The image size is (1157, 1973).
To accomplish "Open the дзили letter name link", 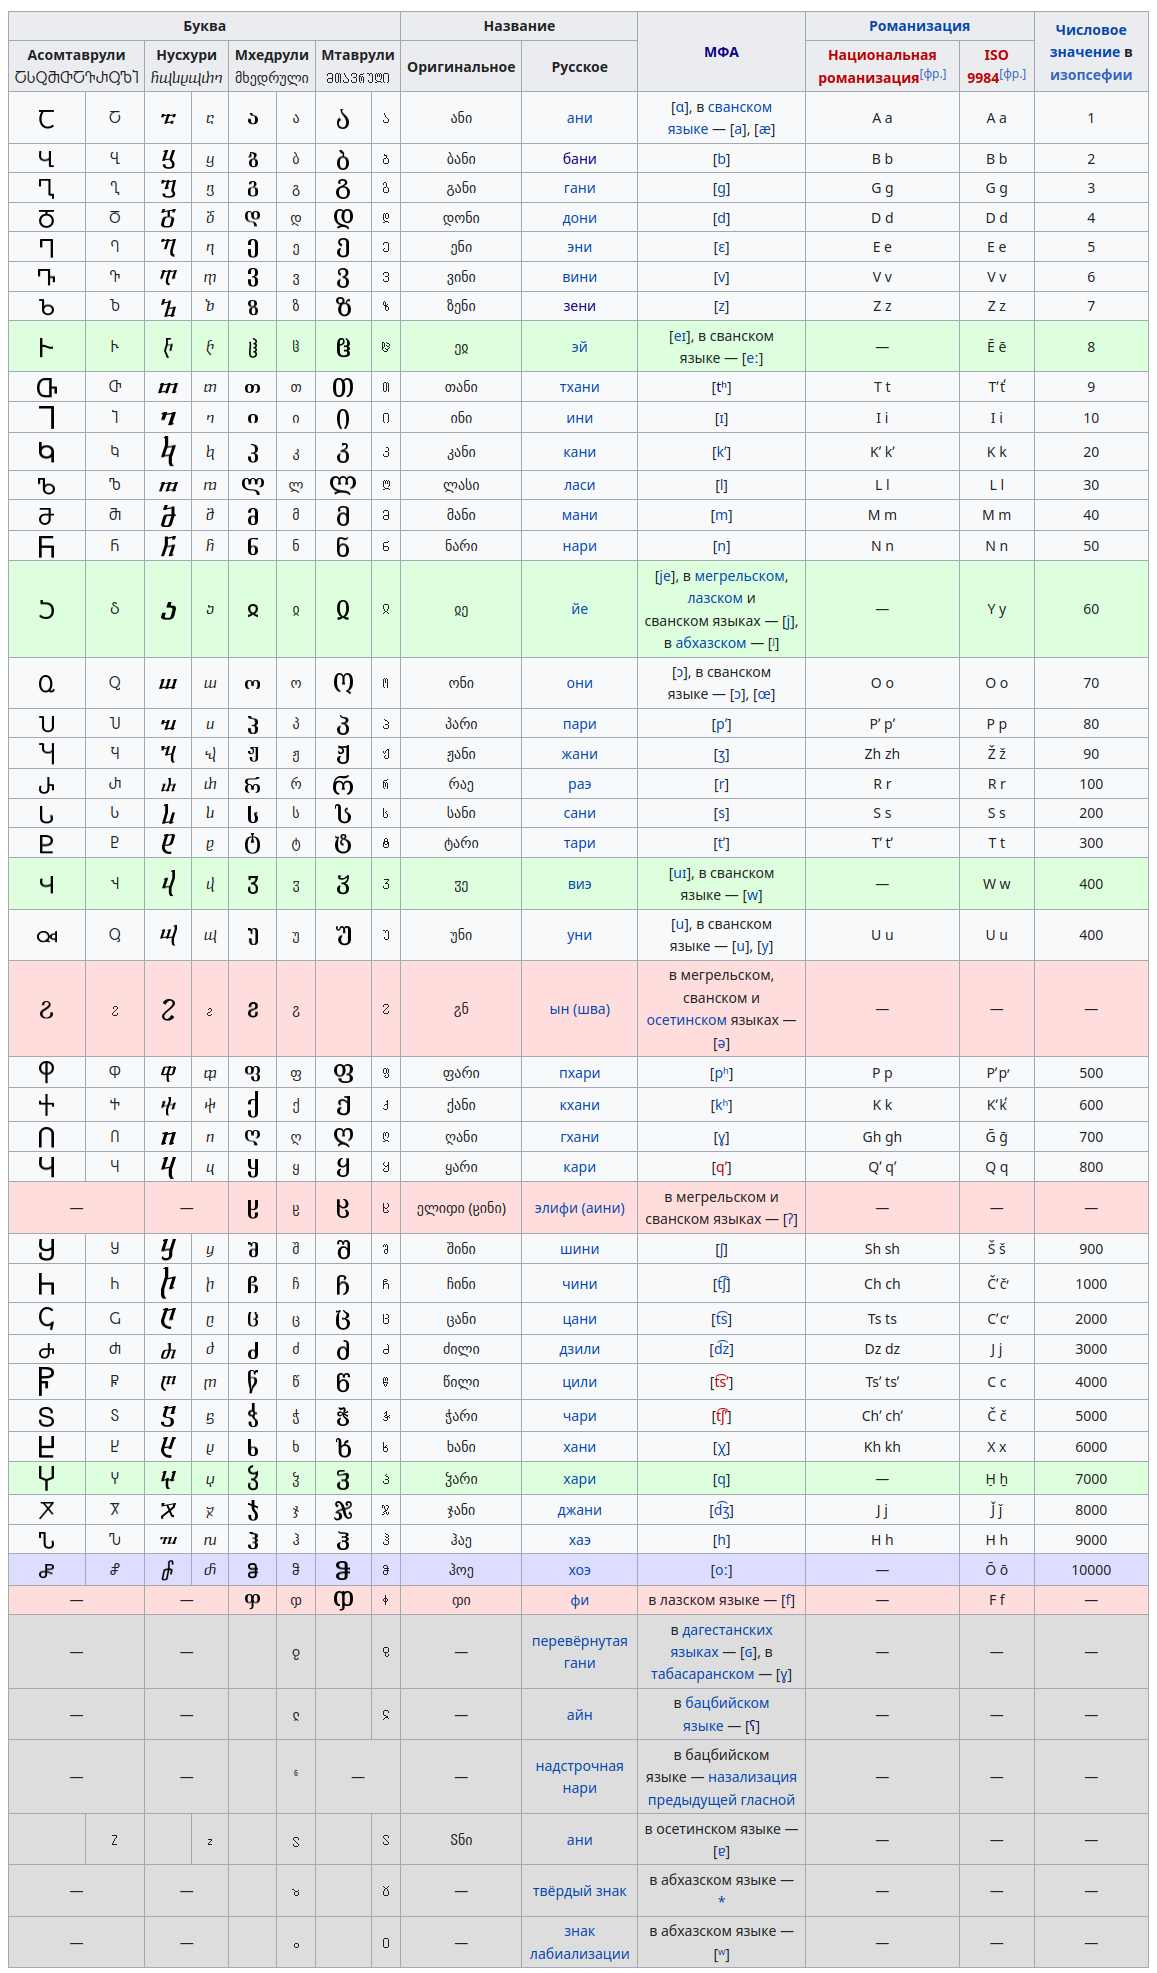I will (x=580, y=1349).
